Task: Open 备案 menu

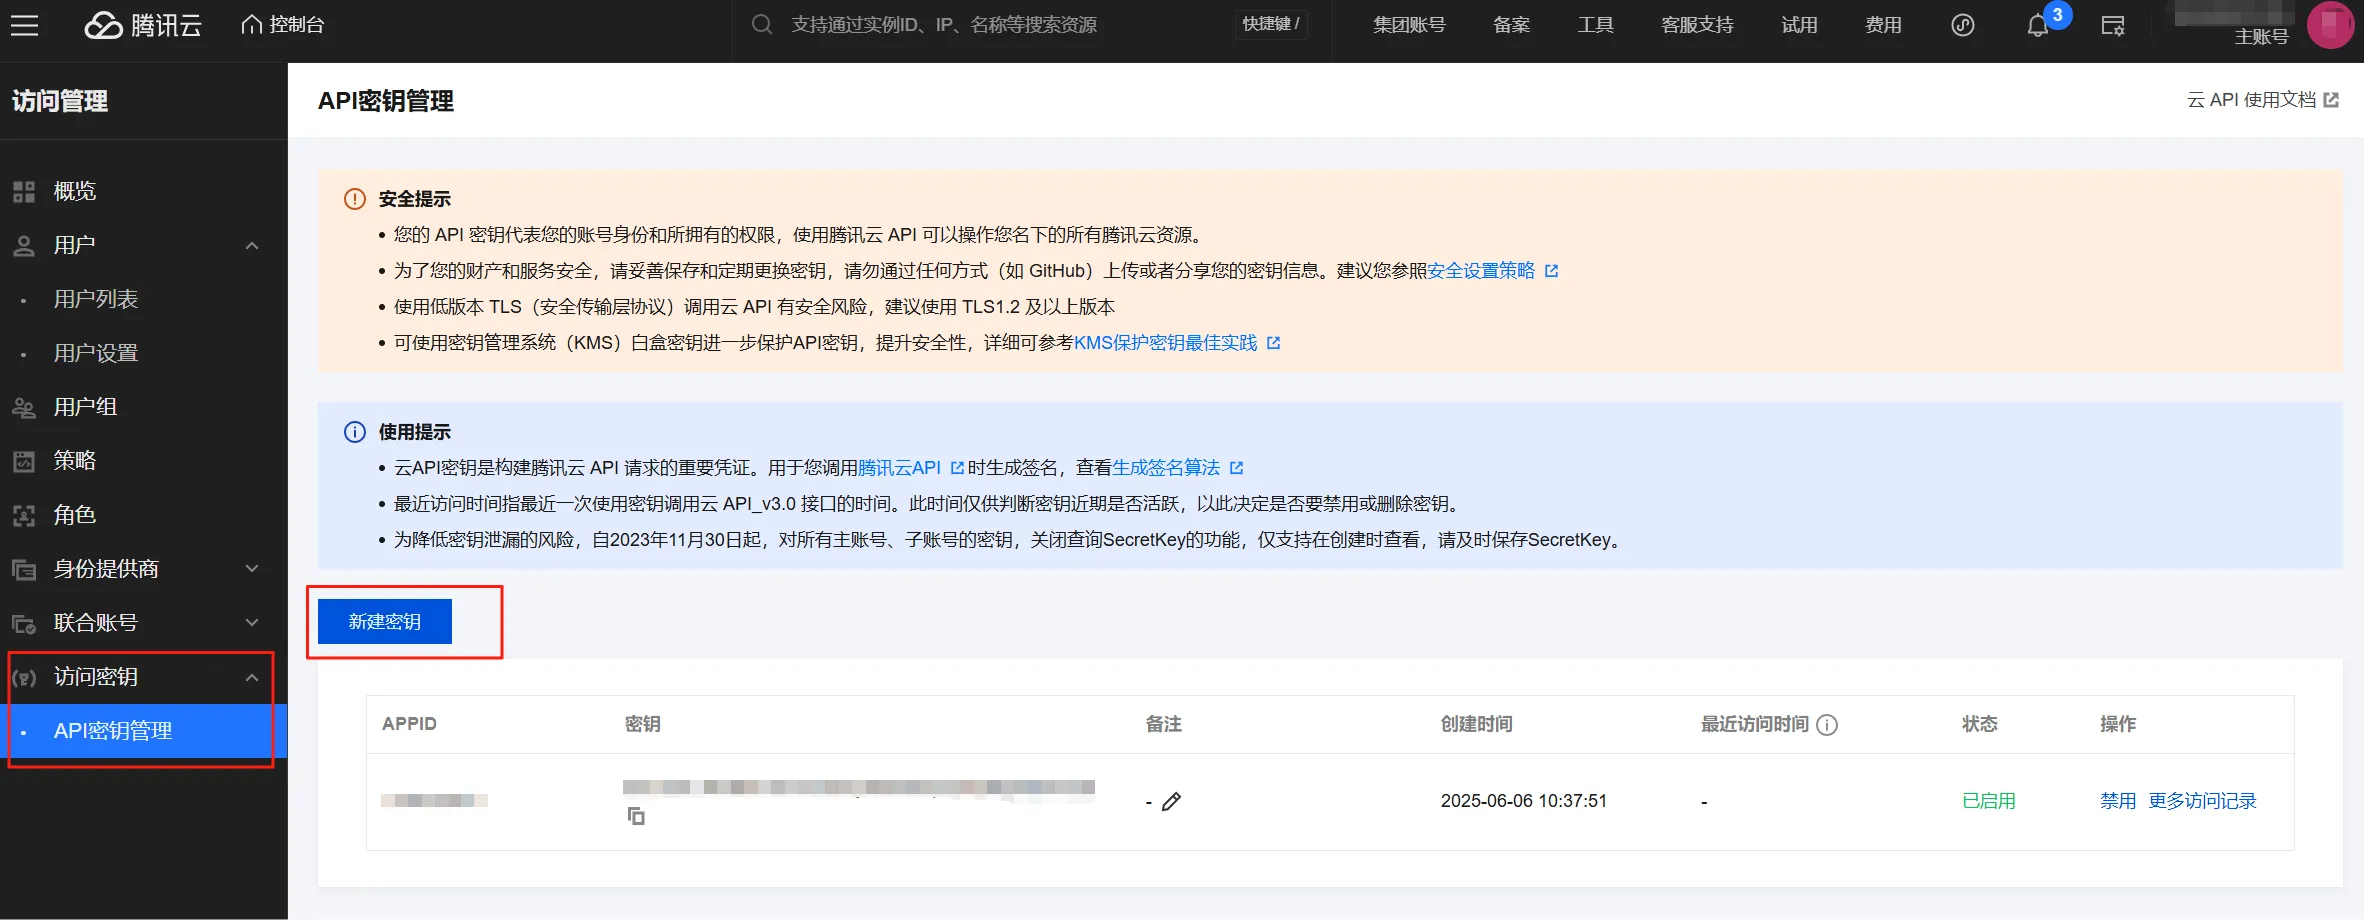Action: [1511, 25]
